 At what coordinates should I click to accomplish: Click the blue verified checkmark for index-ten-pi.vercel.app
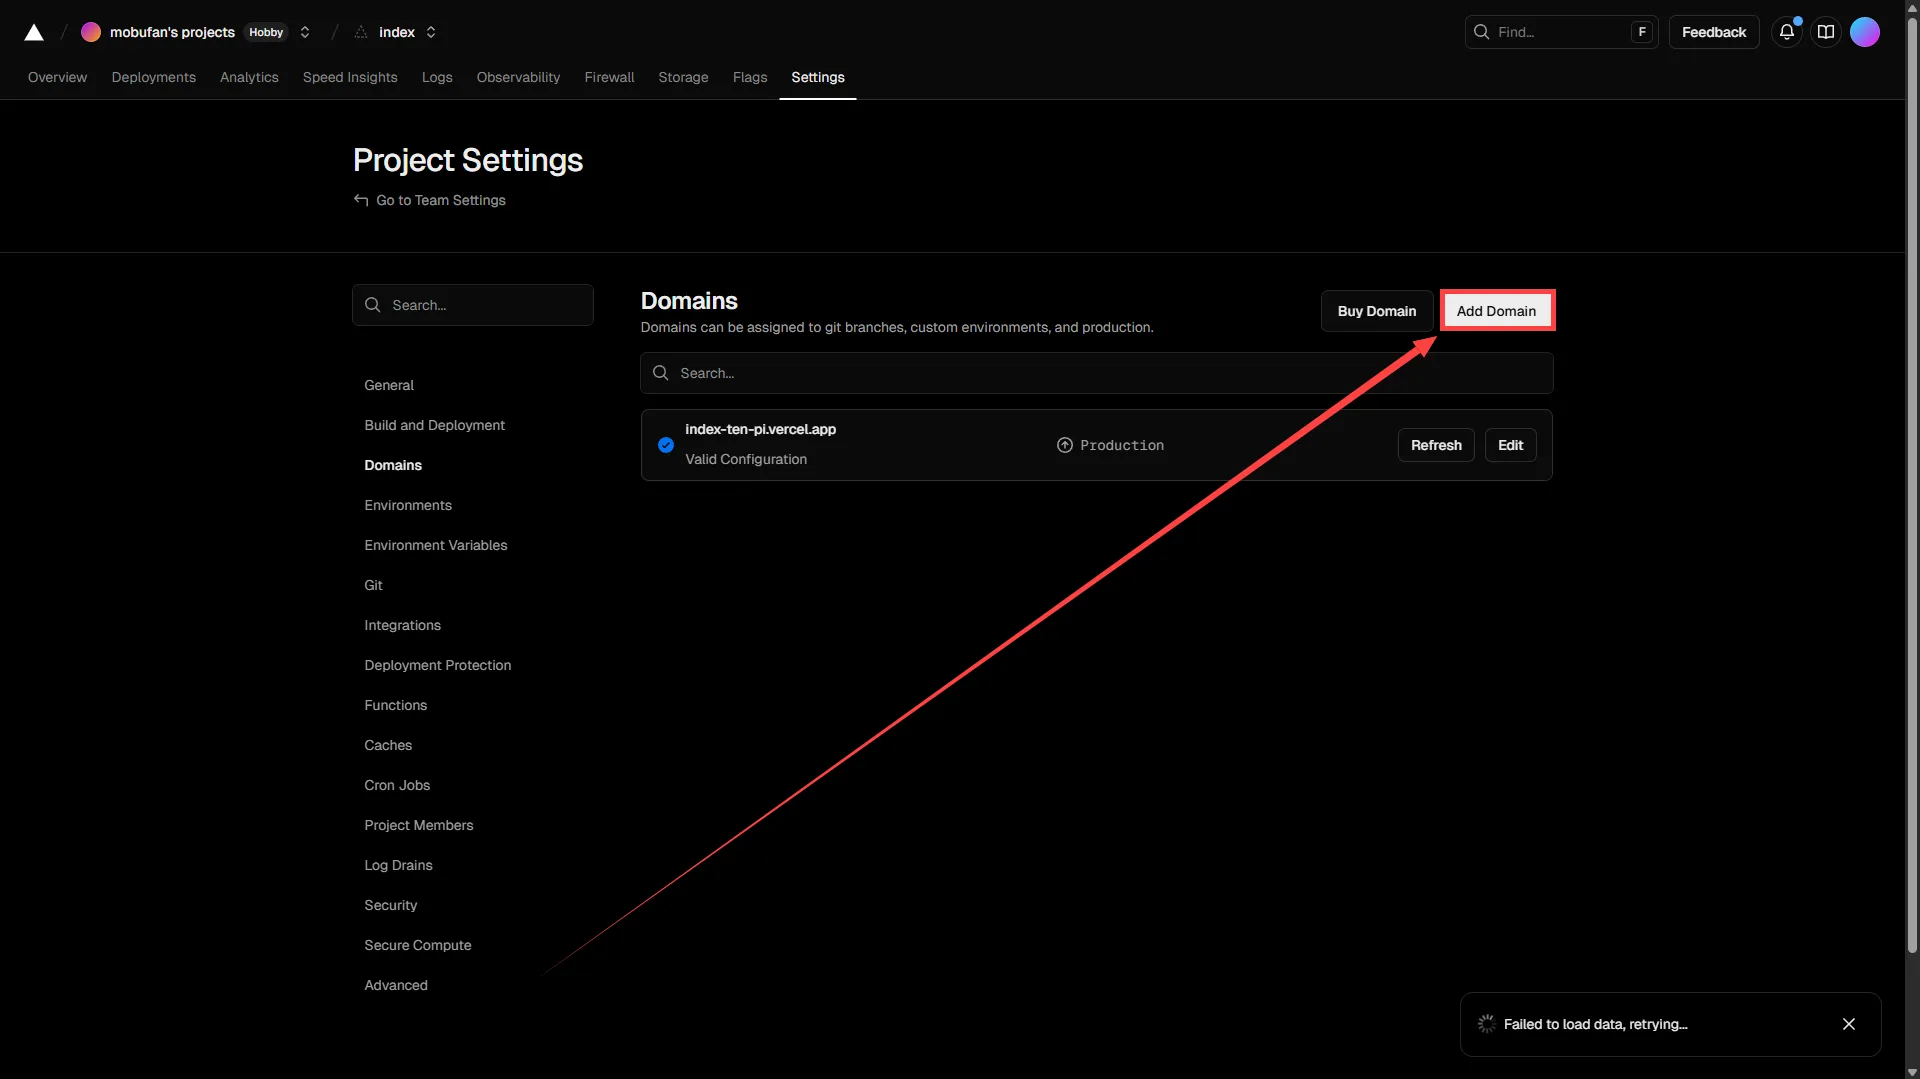click(x=666, y=445)
